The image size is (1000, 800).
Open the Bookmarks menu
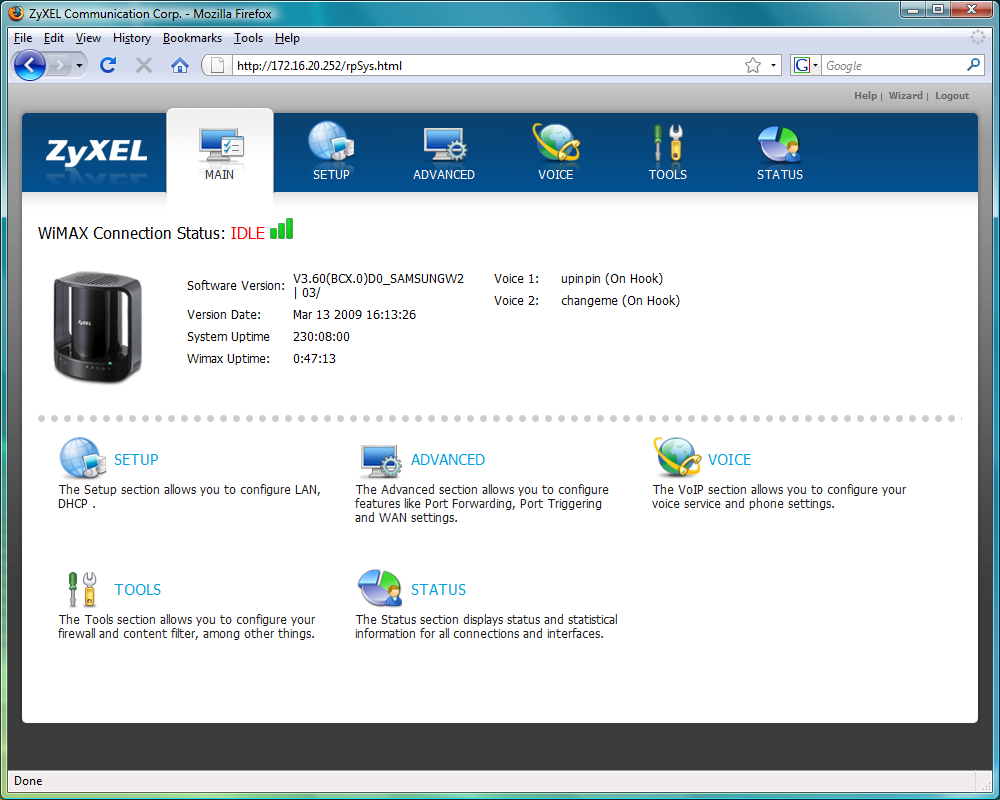pyautogui.click(x=192, y=38)
